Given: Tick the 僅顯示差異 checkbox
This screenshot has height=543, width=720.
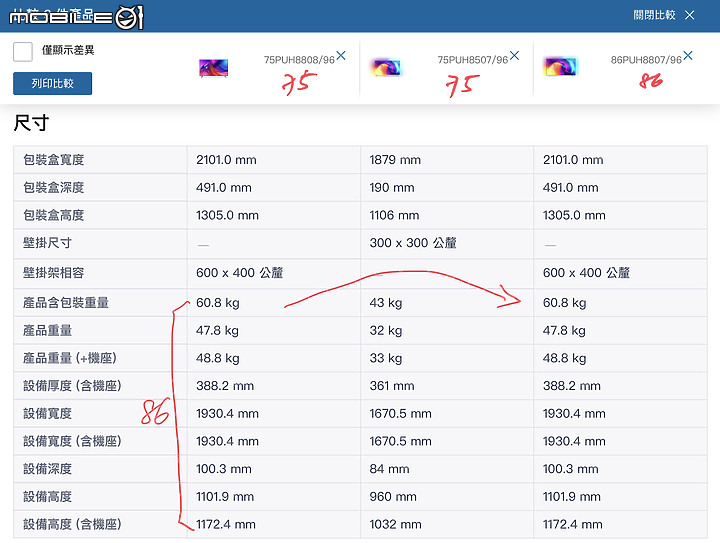Looking at the screenshot, I should point(22,51).
